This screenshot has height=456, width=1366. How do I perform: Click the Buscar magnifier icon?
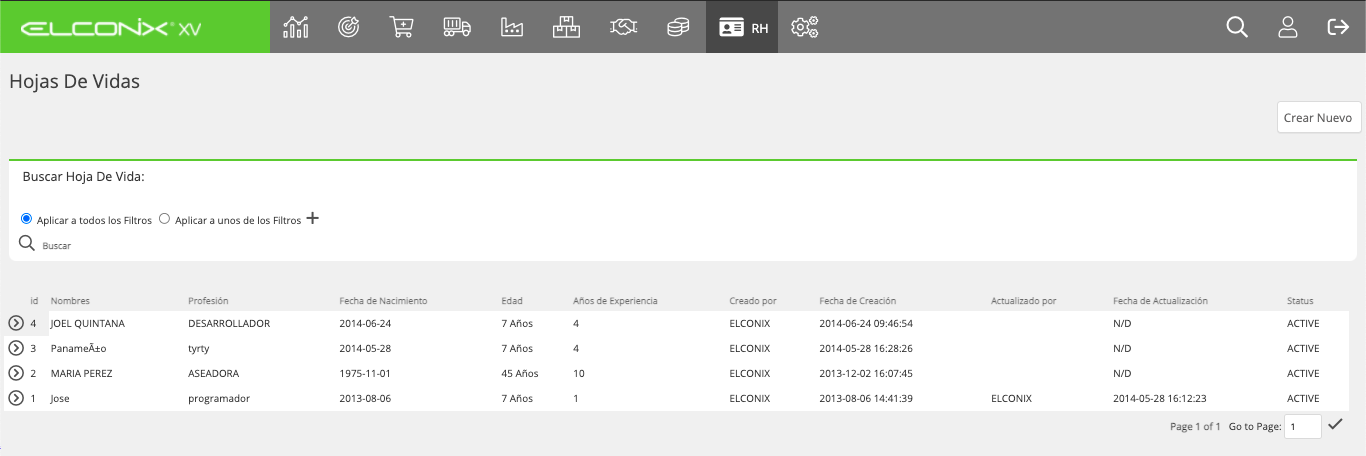27,243
